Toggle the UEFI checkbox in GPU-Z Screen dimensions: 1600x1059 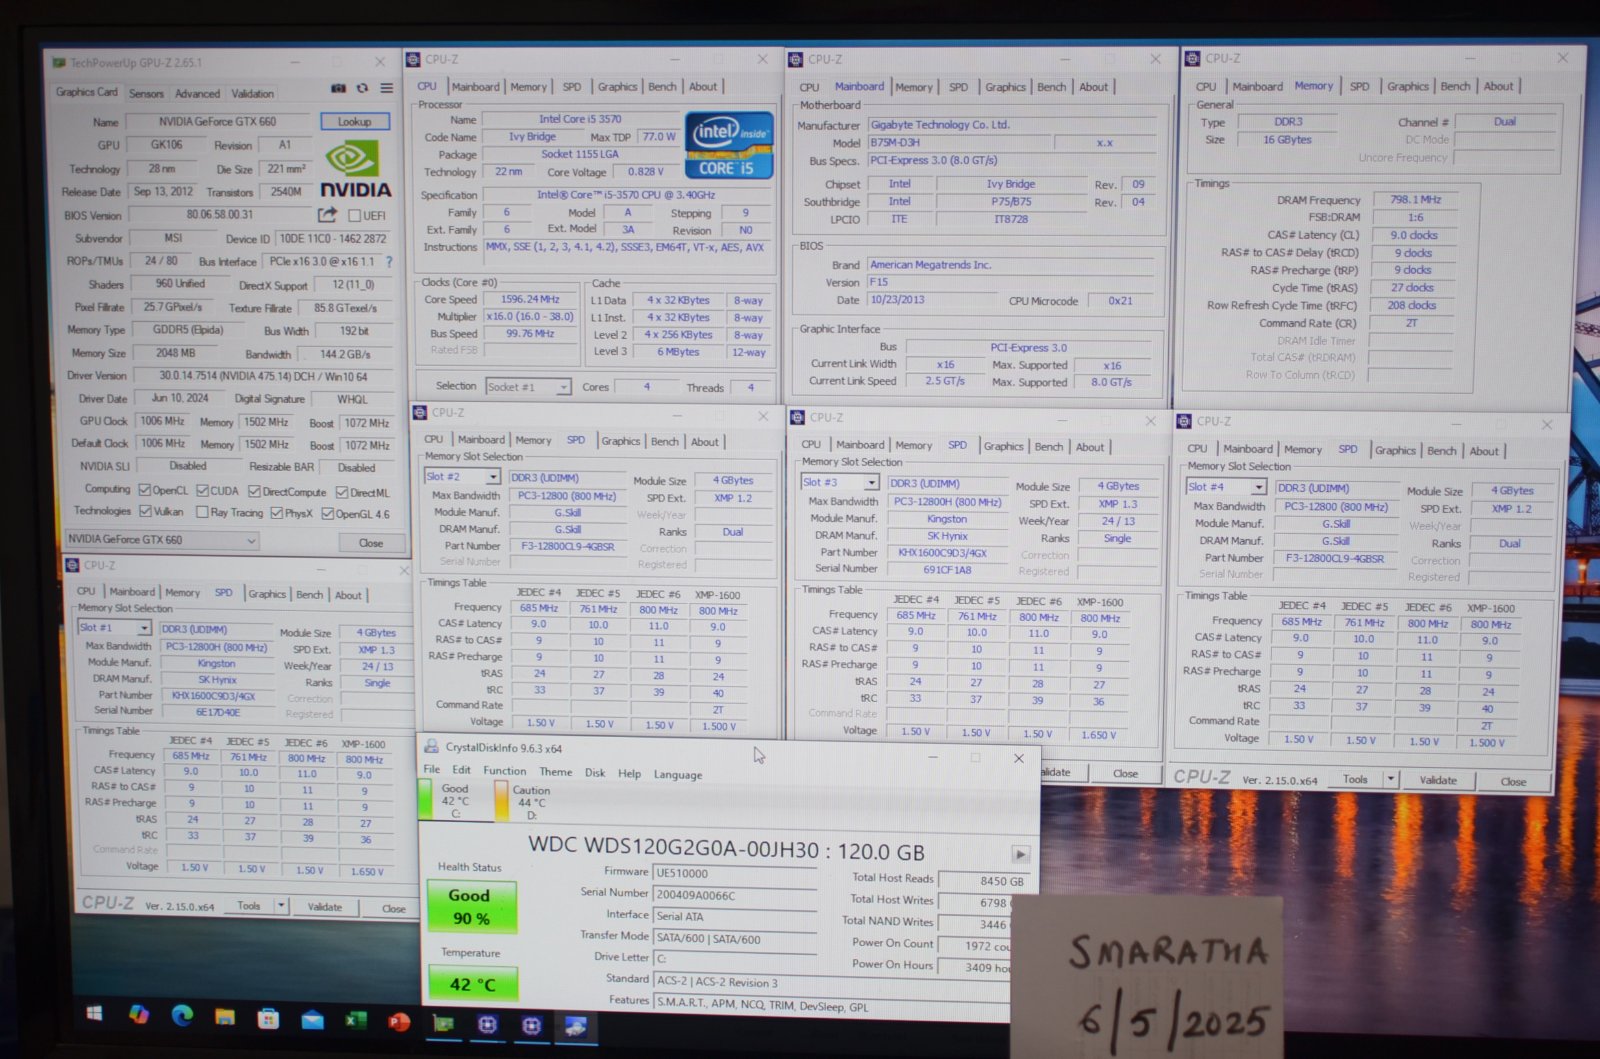[354, 216]
